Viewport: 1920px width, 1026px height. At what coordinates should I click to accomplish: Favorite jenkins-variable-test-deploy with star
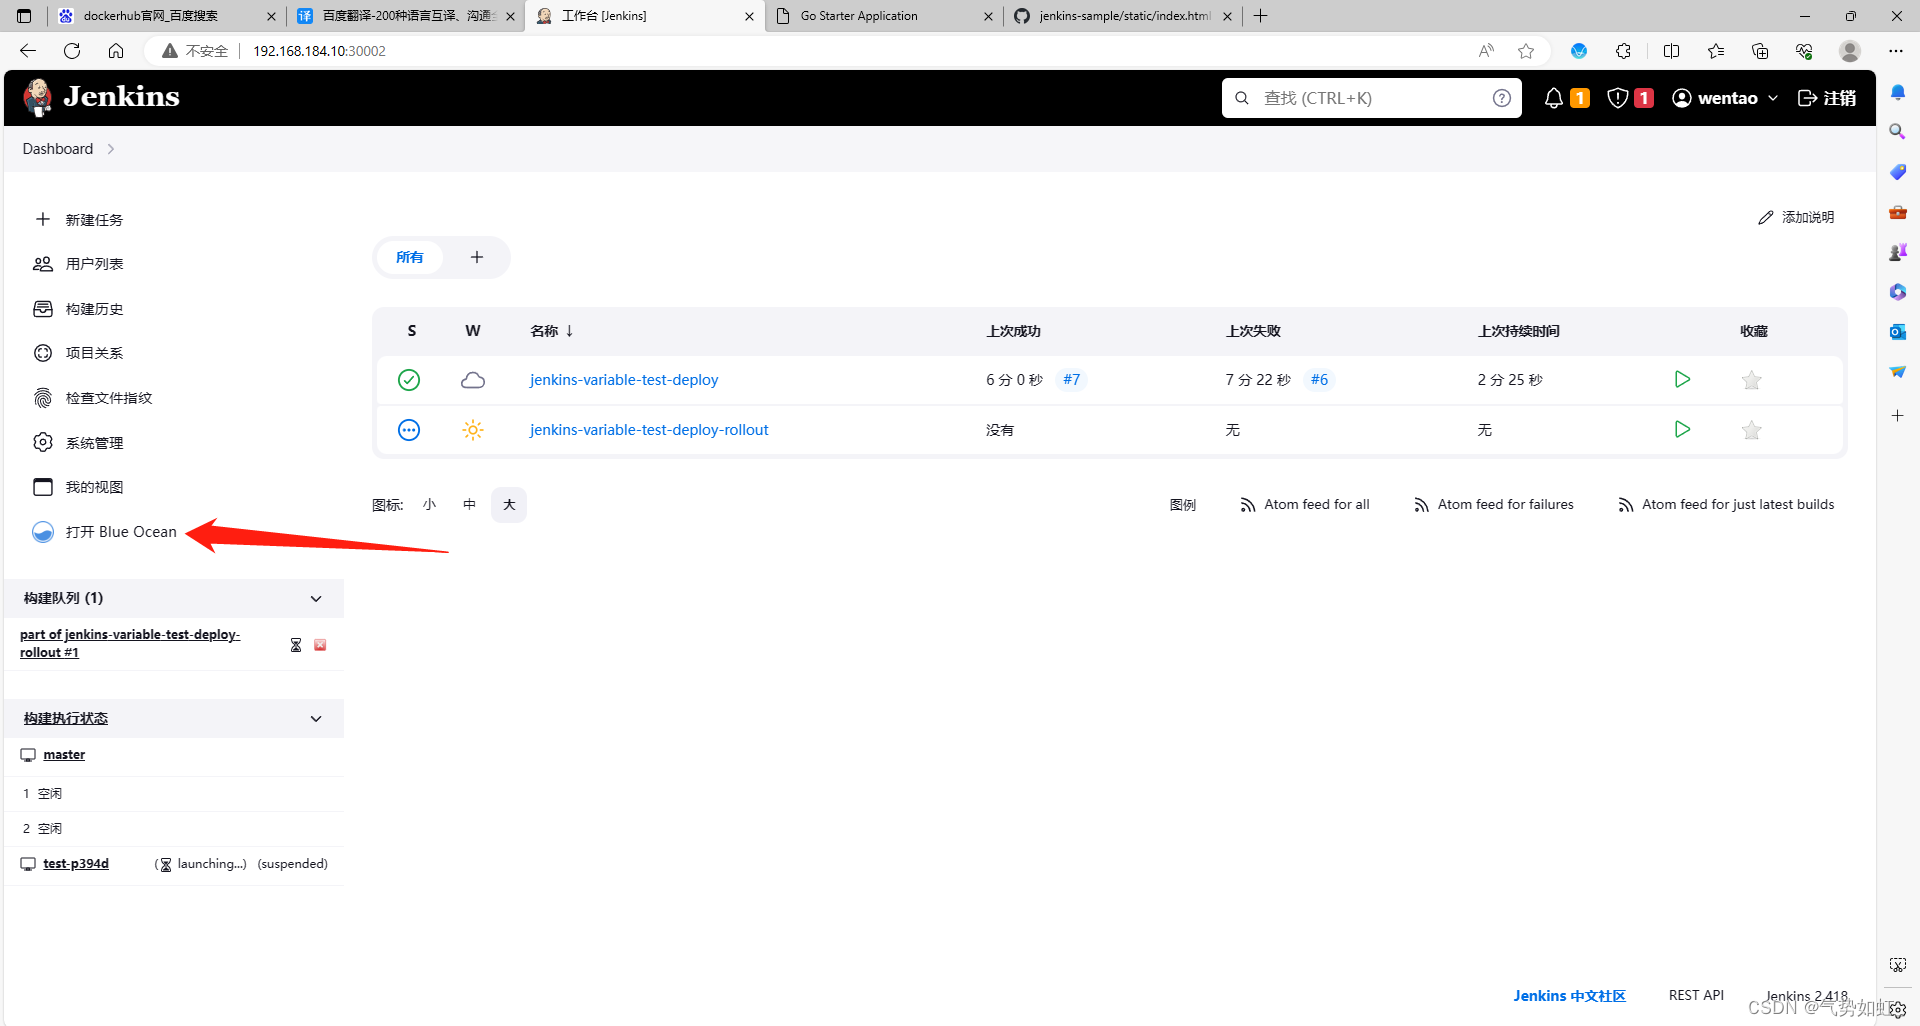pyautogui.click(x=1751, y=380)
